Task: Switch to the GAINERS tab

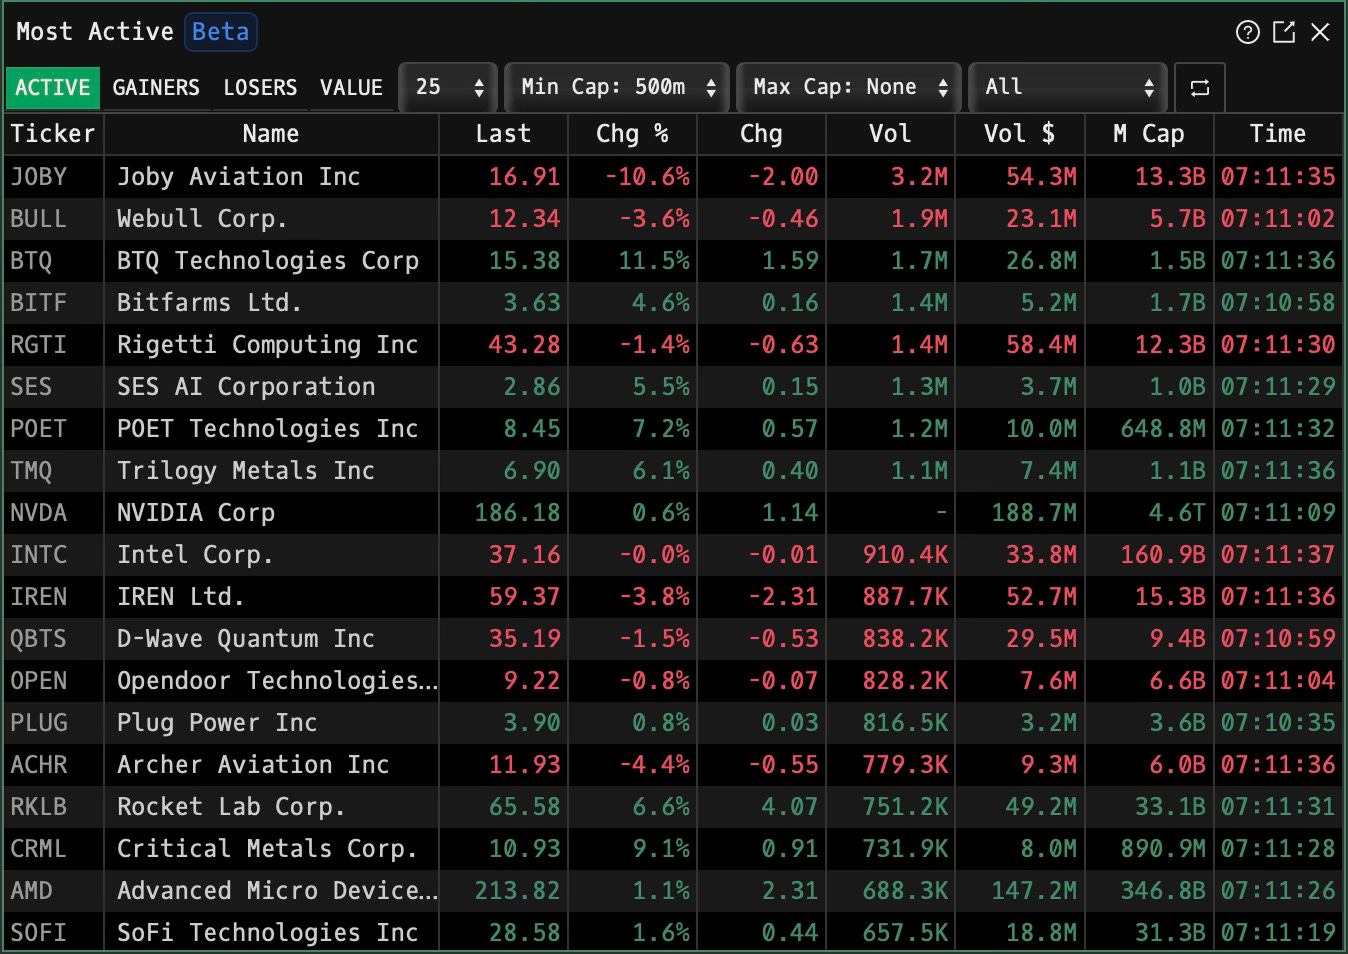Action: (x=156, y=88)
